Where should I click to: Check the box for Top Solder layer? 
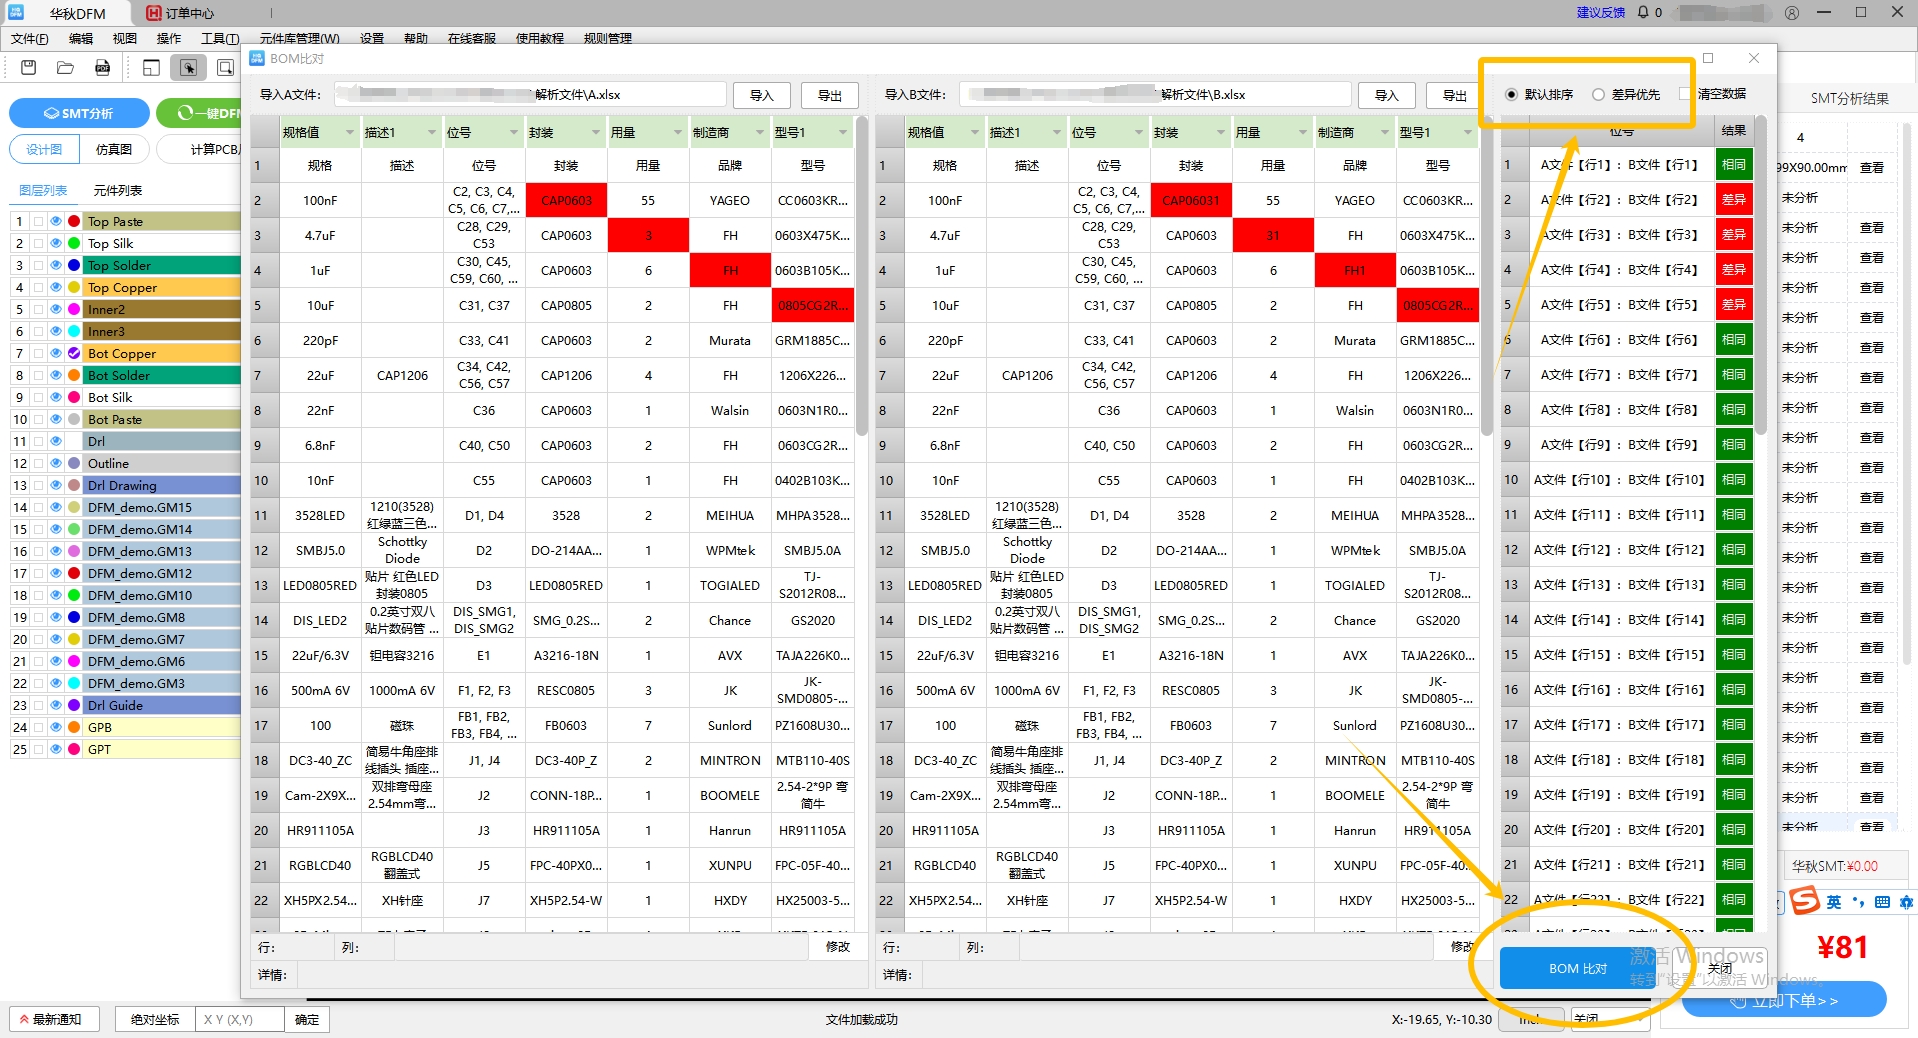pos(38,265)
